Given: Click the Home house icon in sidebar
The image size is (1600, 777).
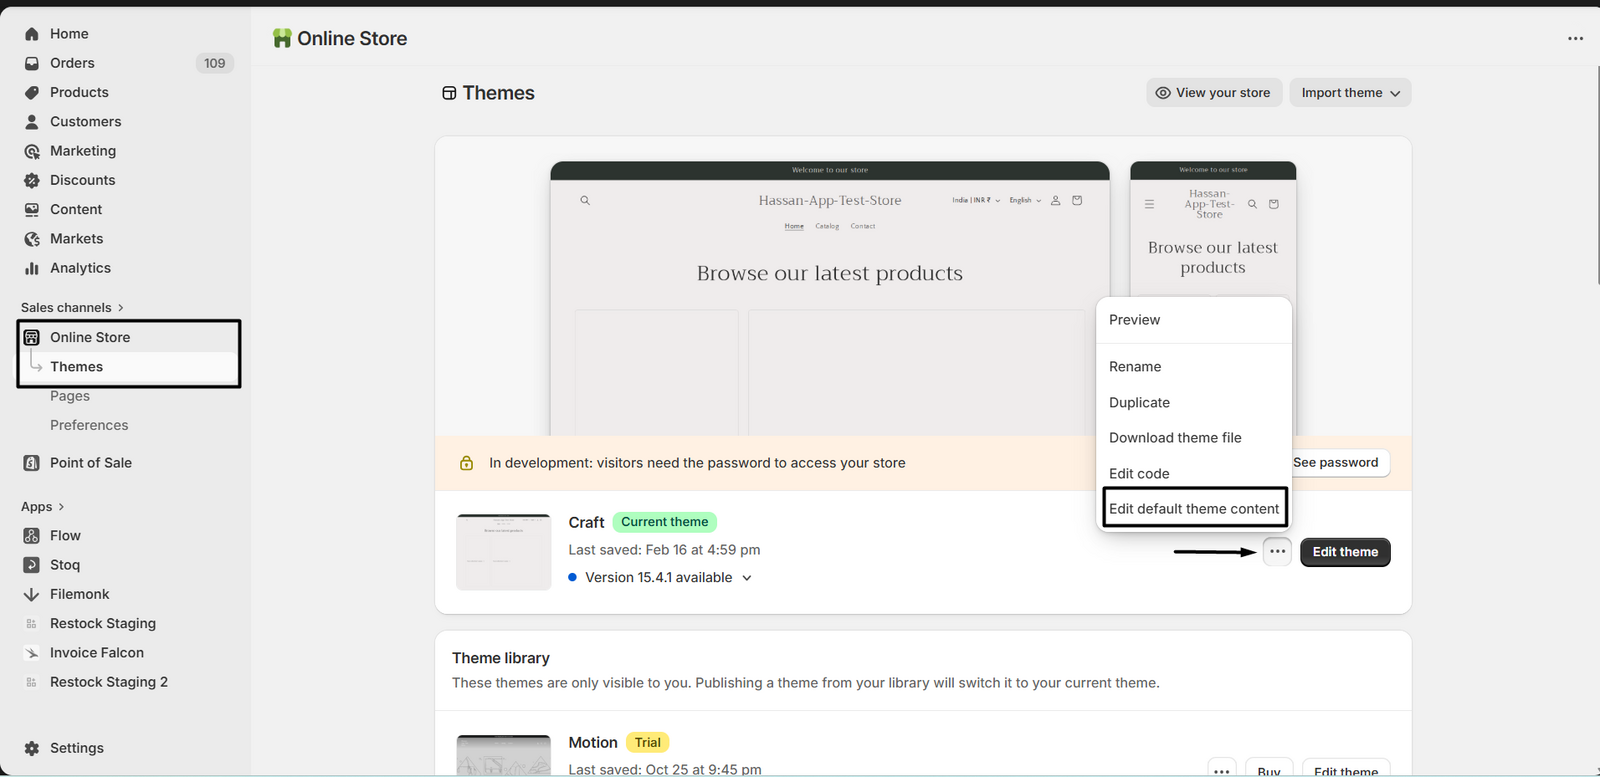Looking at the screenshot, I should point(32,34).
